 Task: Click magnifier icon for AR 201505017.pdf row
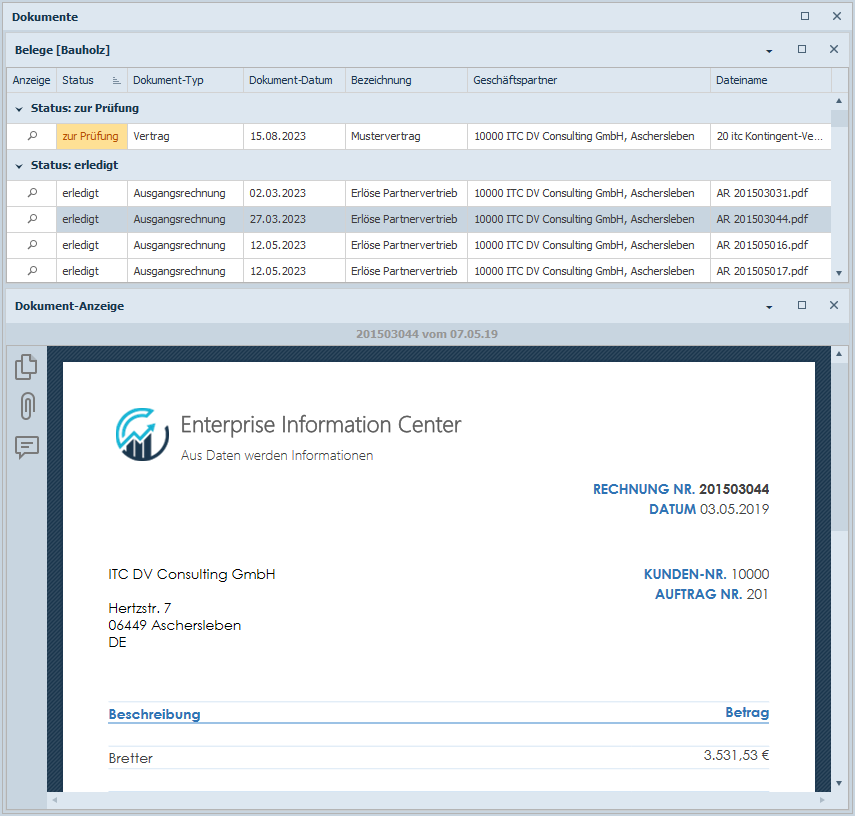[32, 271]
